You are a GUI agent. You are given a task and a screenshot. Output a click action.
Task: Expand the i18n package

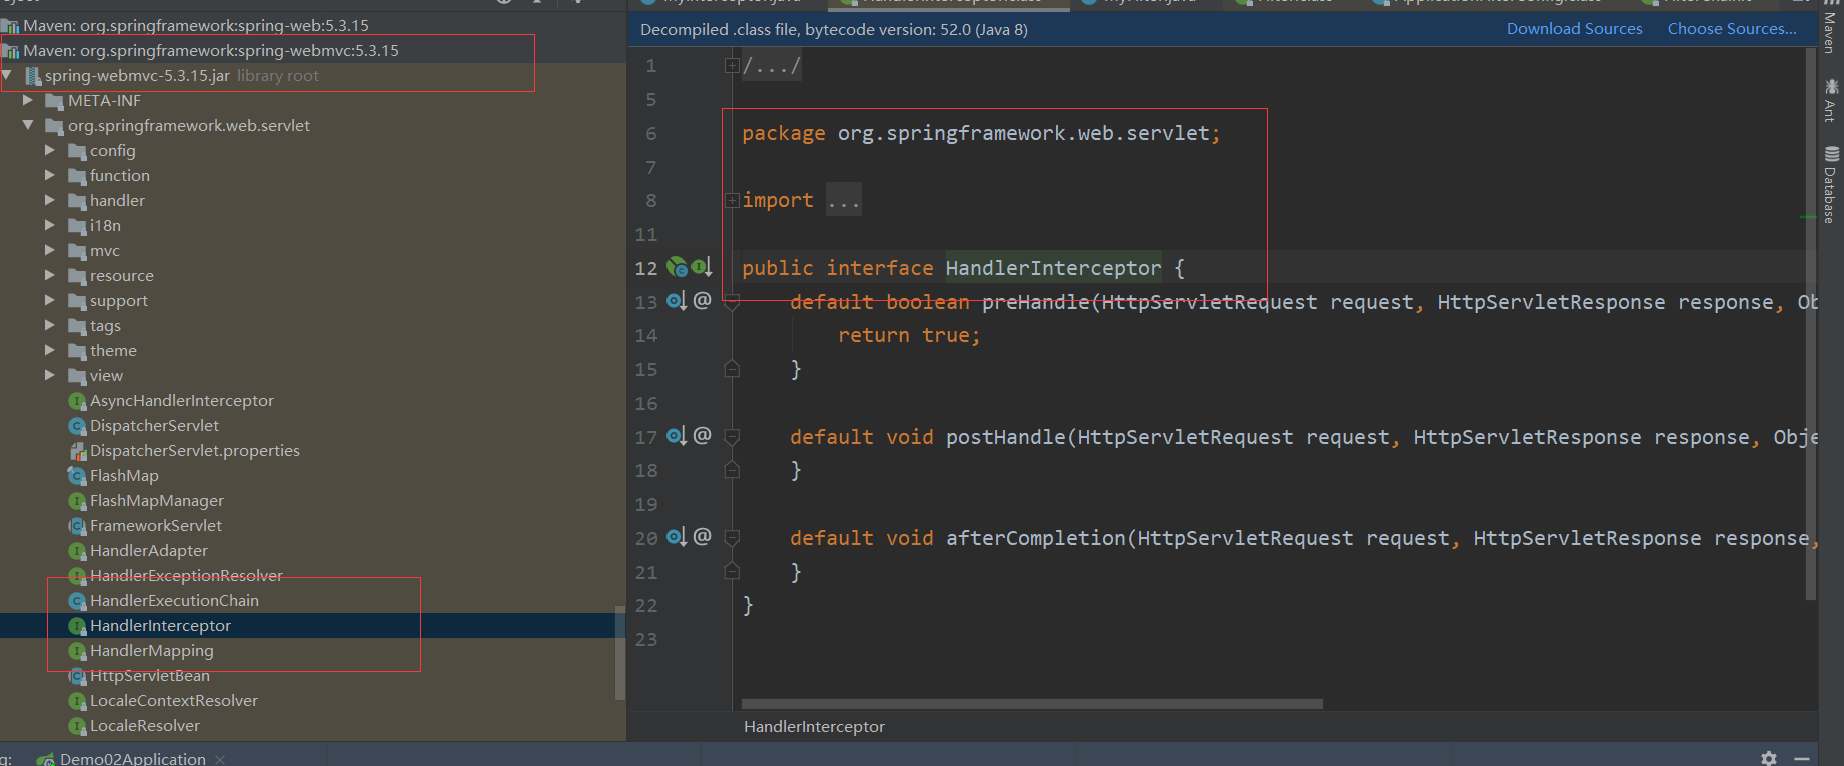(x=50, y=225)
